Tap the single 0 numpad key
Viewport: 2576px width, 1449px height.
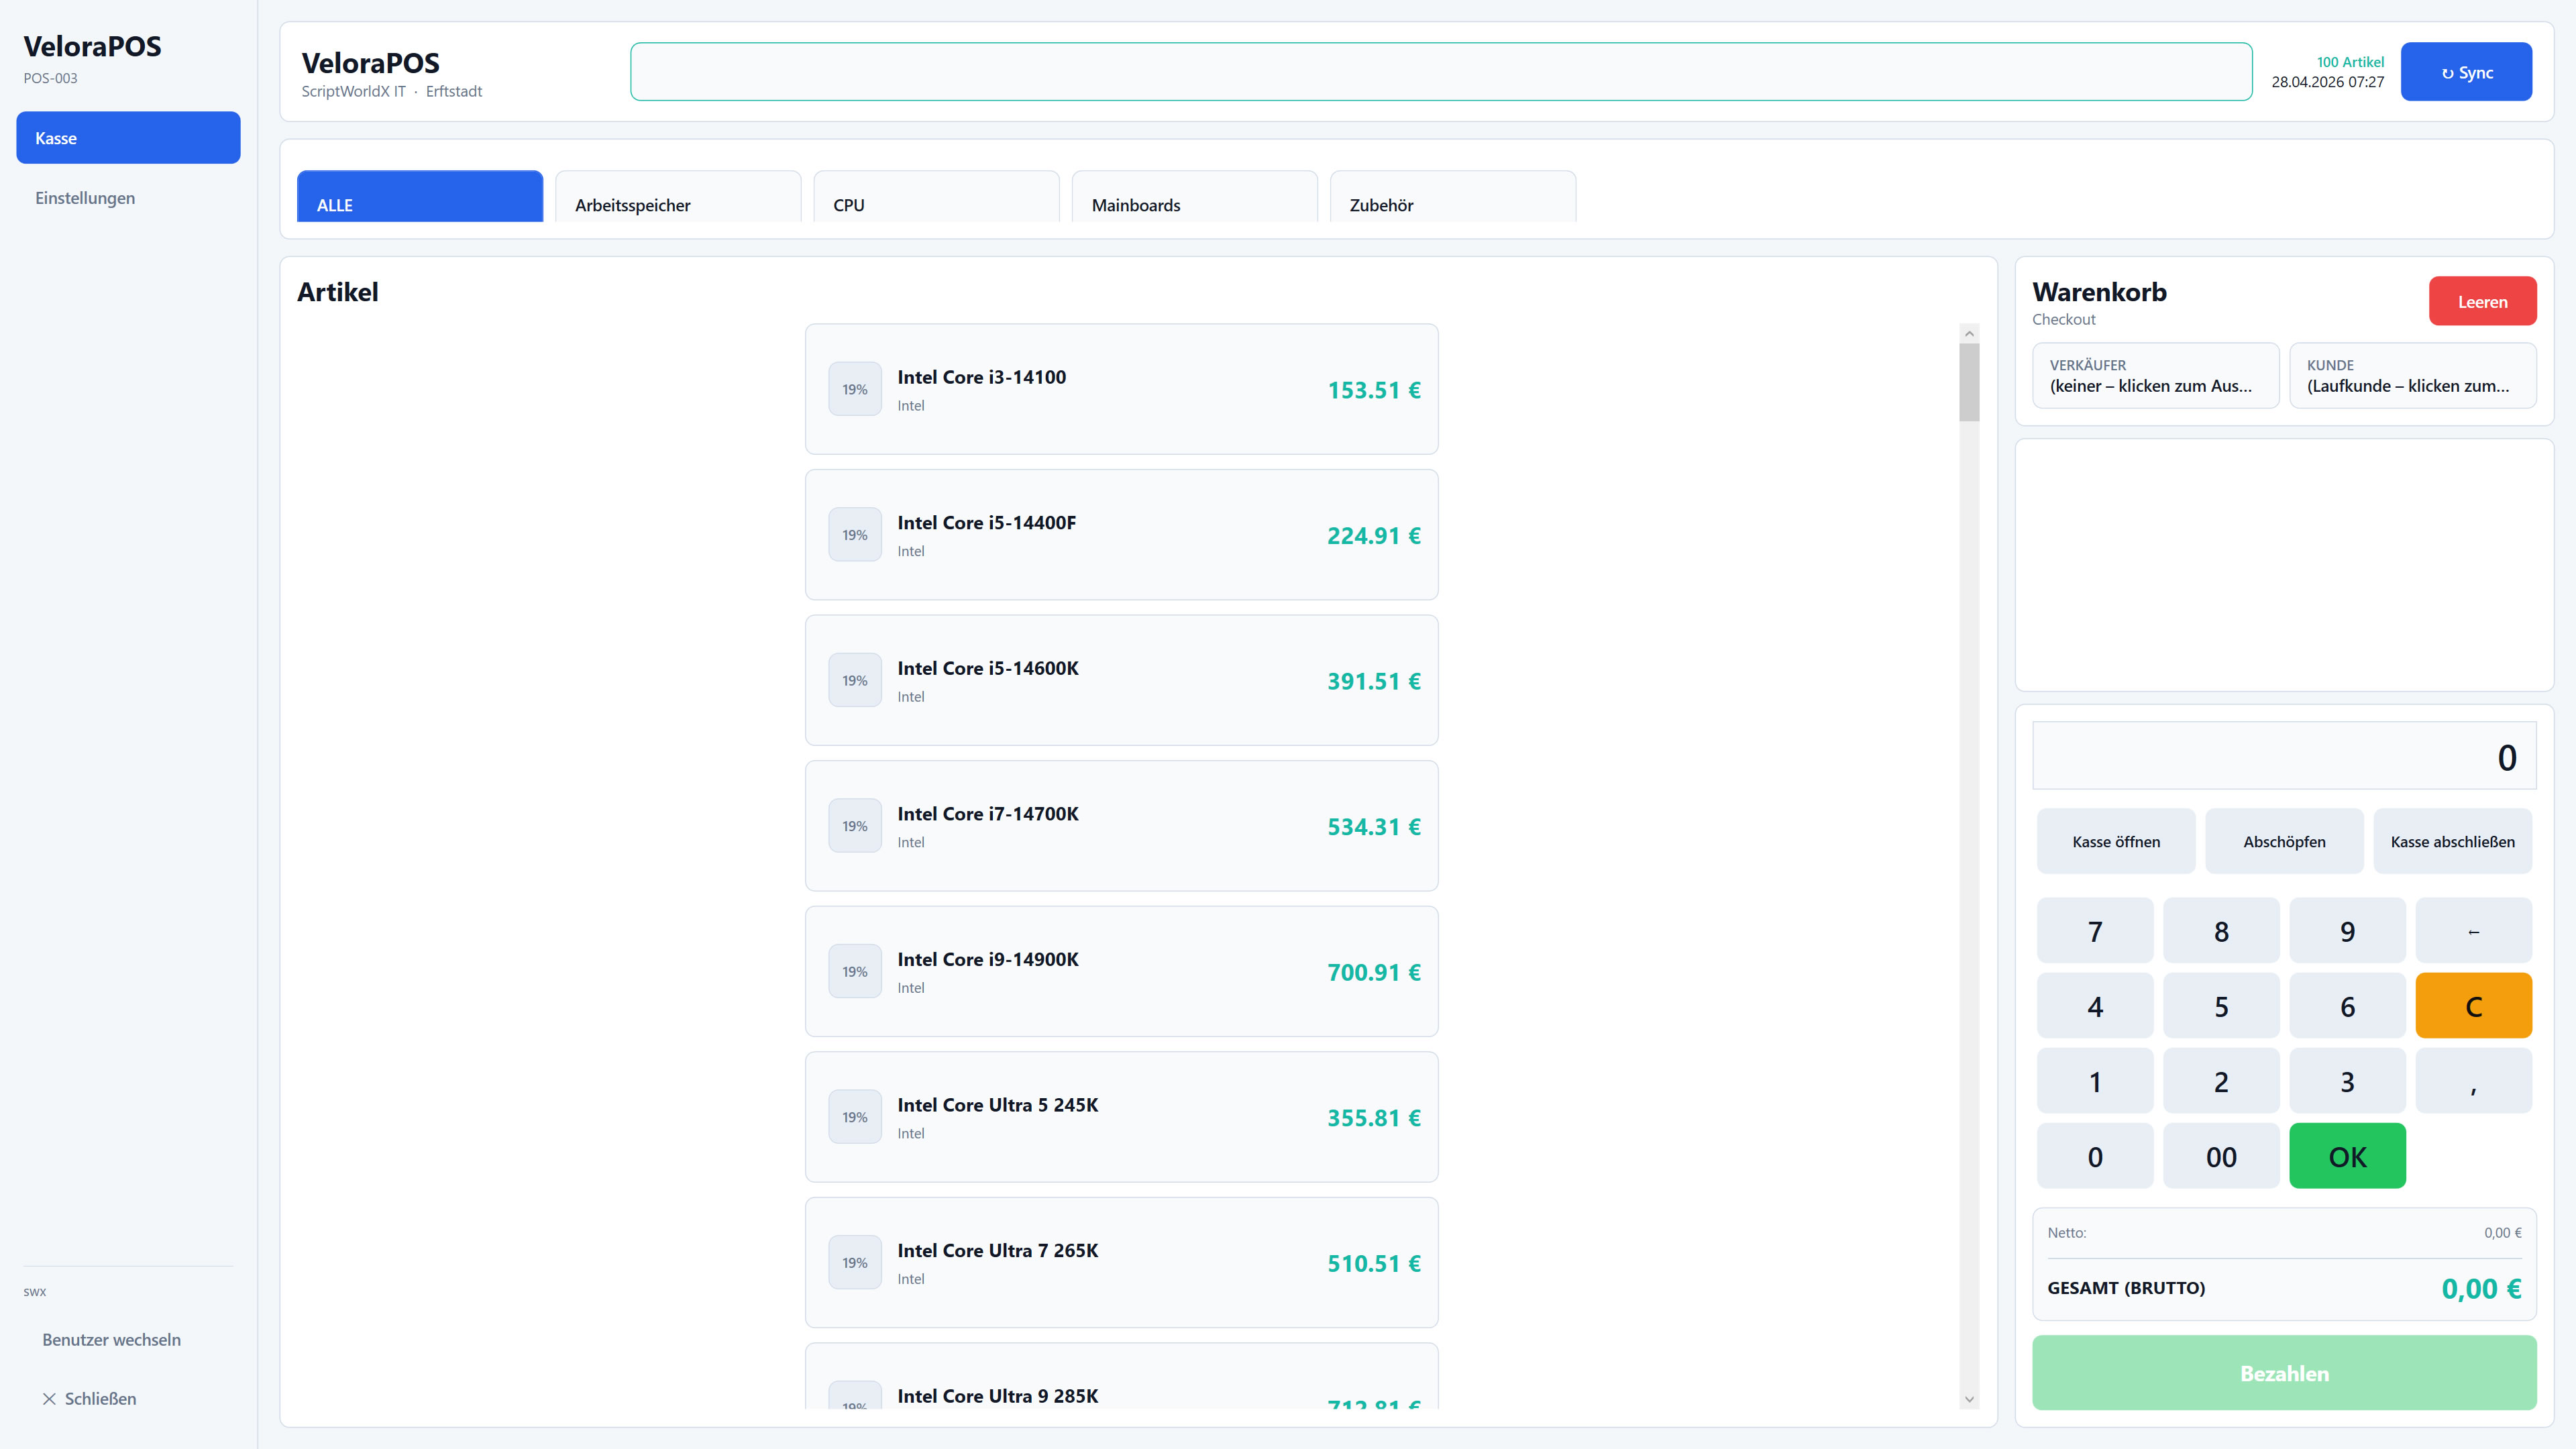coord(2095,1156)
